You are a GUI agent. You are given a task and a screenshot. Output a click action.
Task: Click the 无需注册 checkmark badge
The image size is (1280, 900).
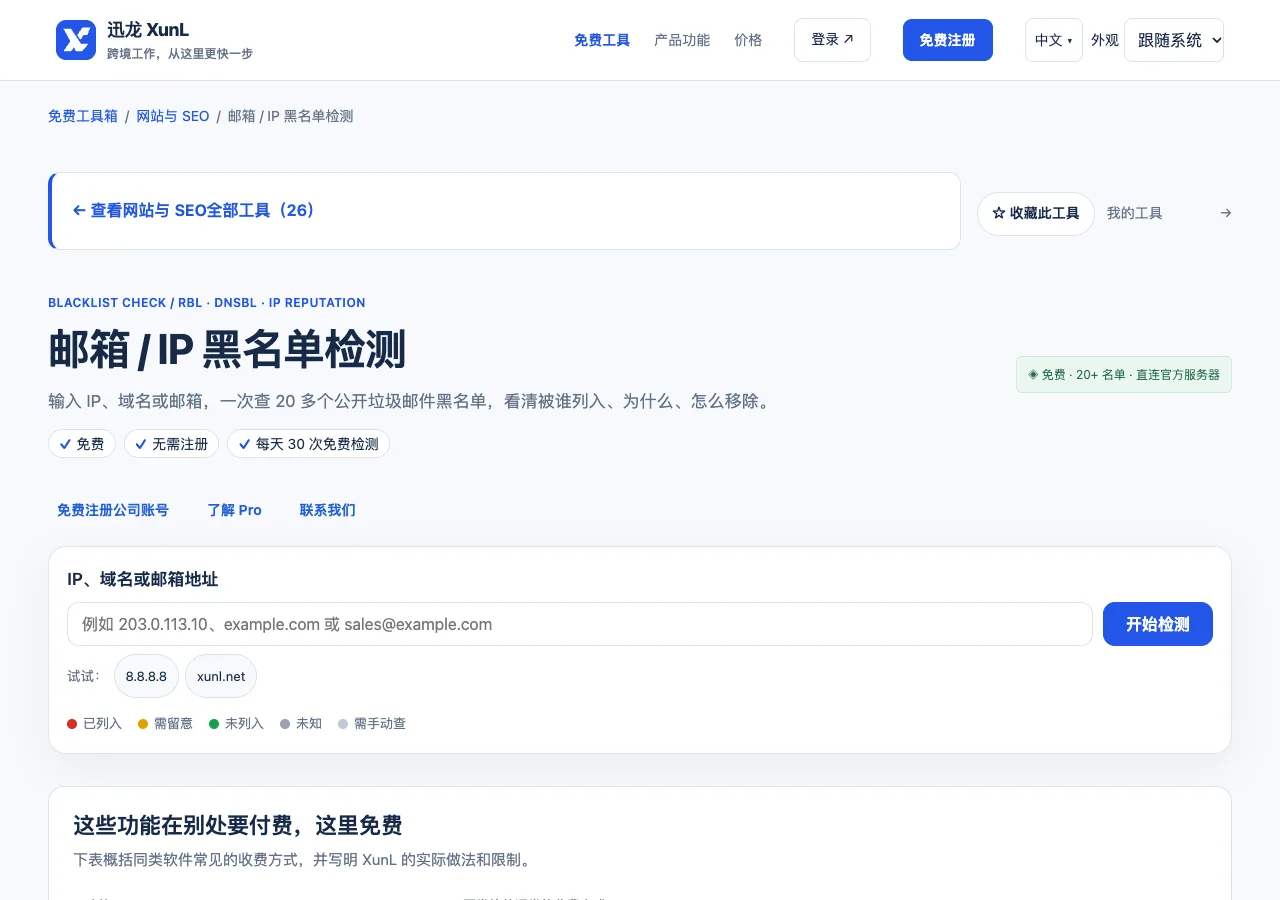171,444
